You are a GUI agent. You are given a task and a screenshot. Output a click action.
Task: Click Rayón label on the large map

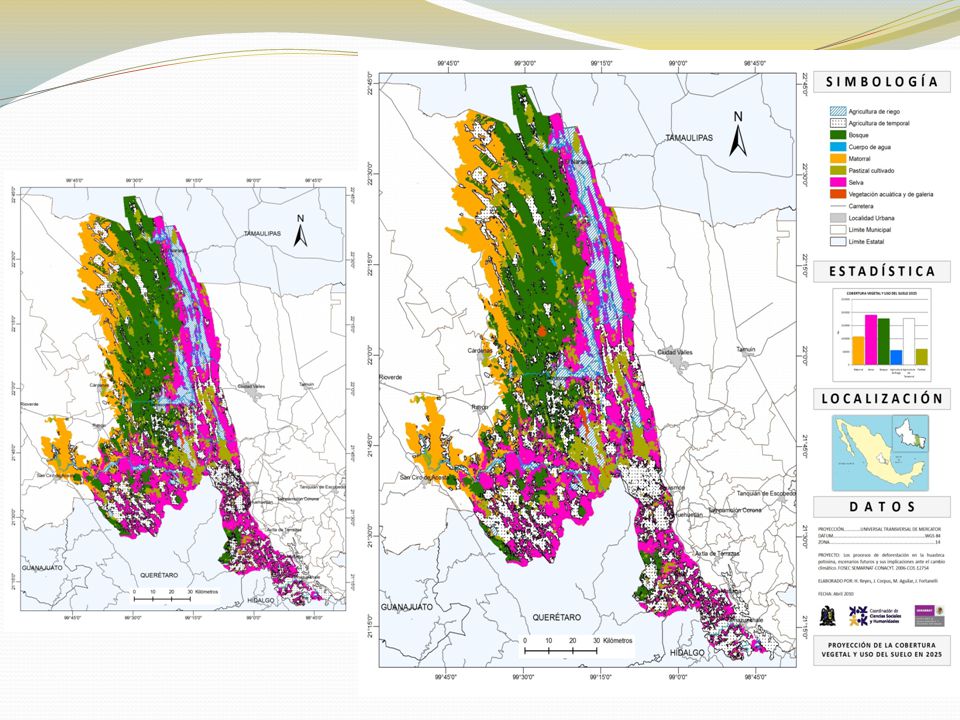pyautogui.click(x=480, y=407)
